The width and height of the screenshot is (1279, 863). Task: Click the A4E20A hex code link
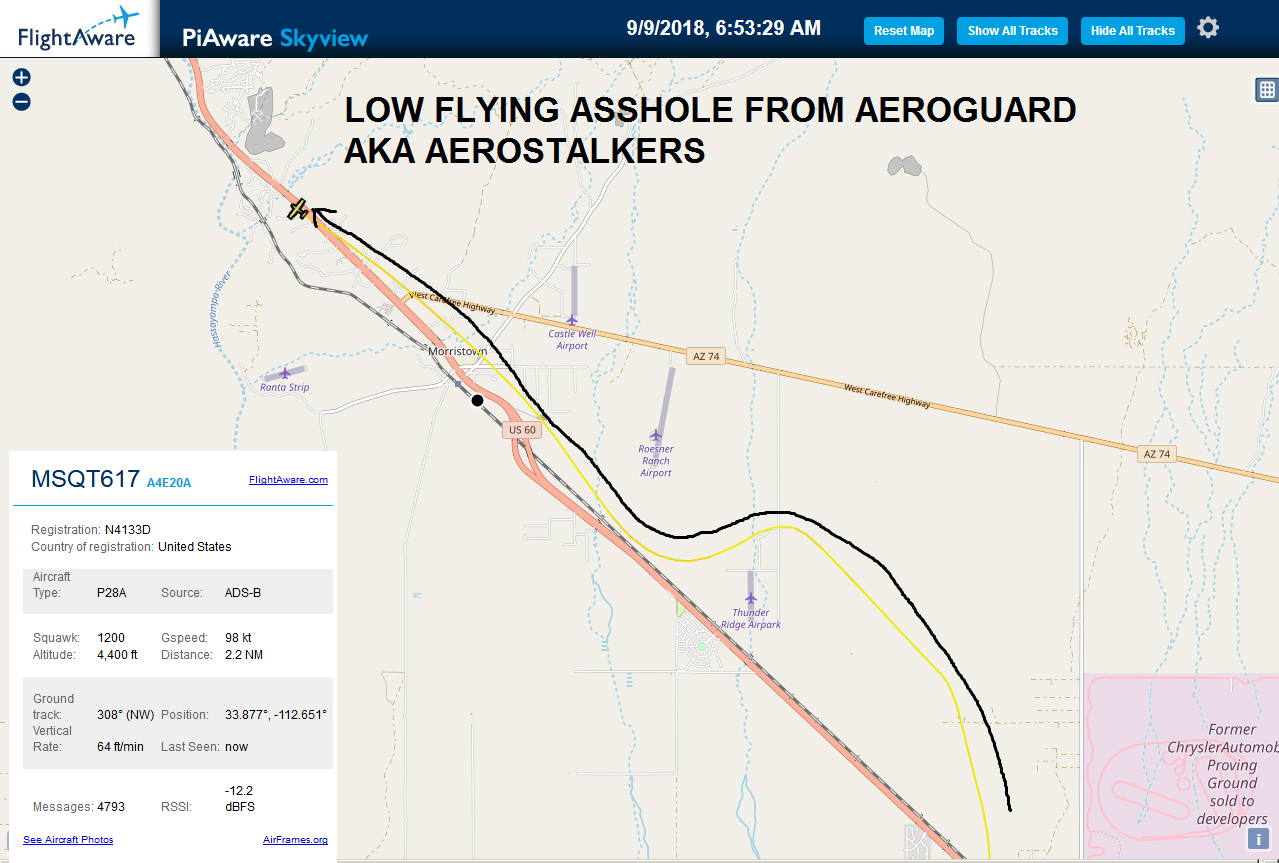tap(169, 483)
